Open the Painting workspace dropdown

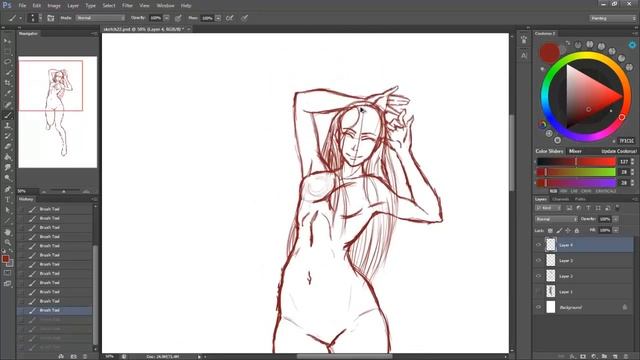point(612,18)
